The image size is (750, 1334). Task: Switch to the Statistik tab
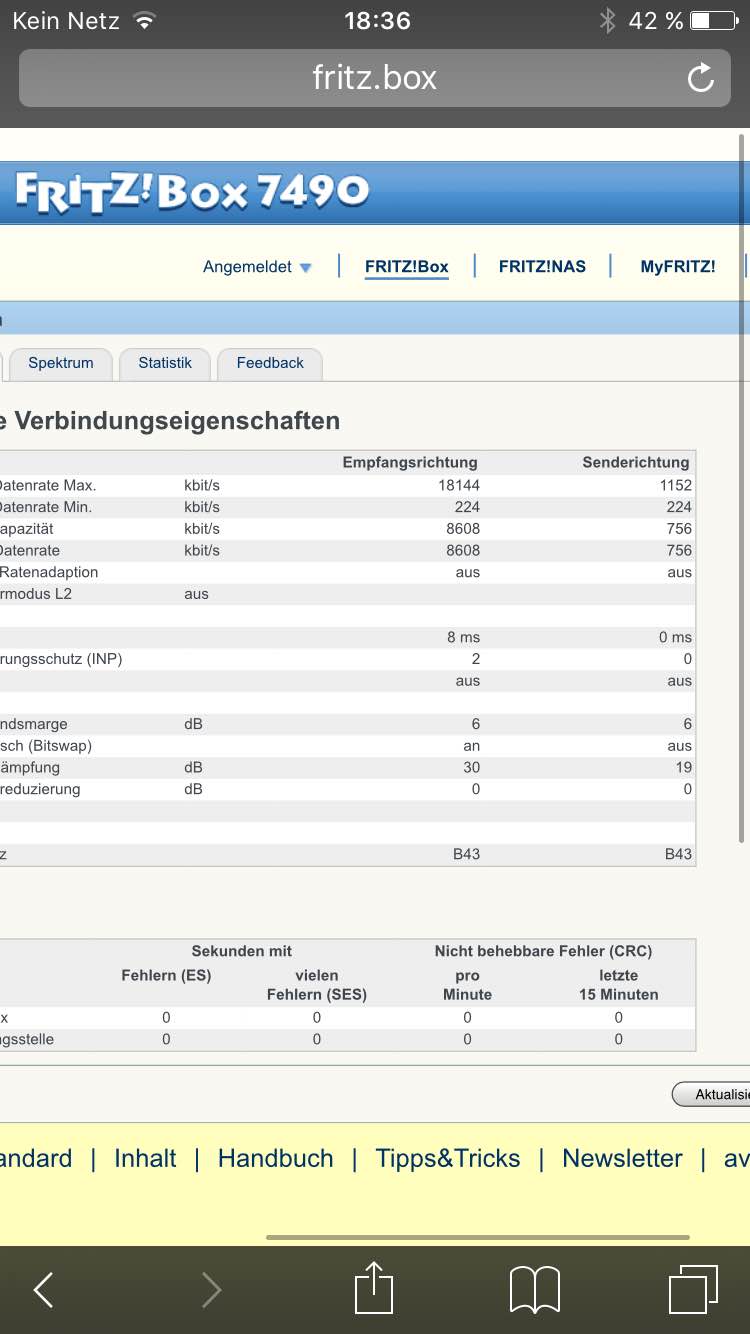tap(165, 364)
